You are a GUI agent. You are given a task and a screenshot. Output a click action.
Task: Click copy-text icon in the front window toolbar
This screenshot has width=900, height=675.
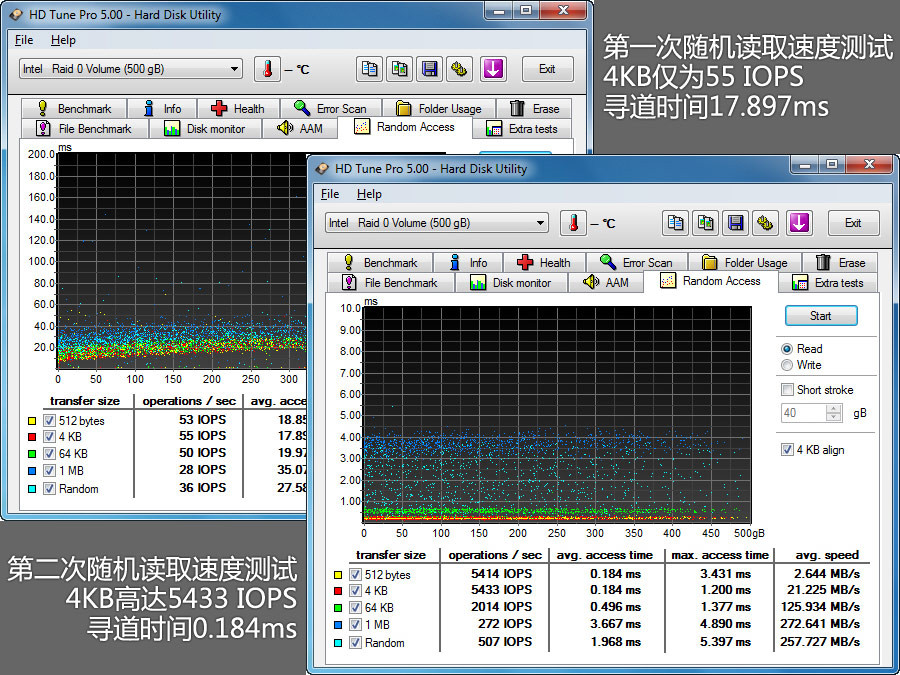tap(677, 223)
